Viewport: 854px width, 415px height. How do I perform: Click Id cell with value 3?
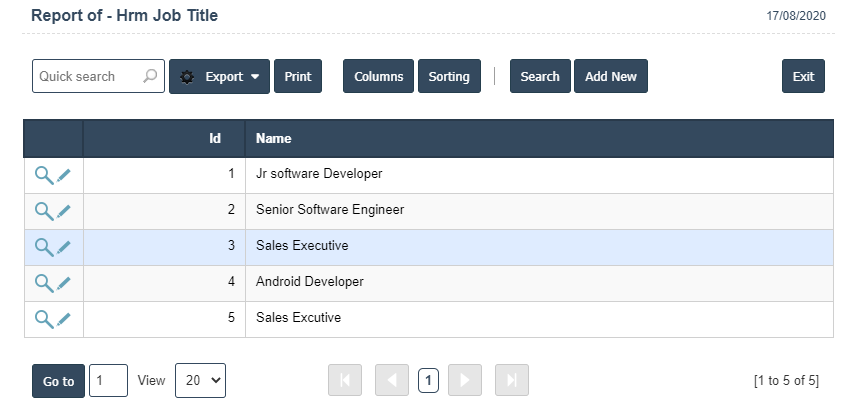tap(164, 247)
